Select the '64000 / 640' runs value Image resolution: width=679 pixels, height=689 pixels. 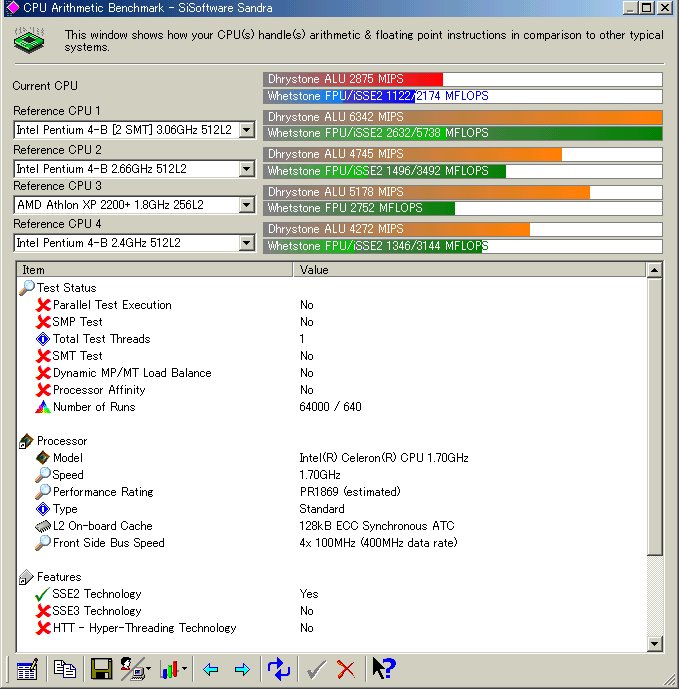(330, 407)
